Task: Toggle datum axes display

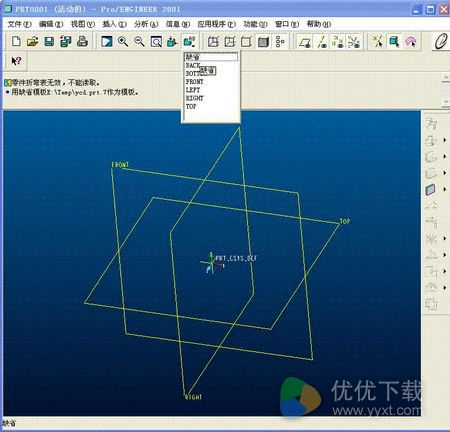Action: pos(322,42)
